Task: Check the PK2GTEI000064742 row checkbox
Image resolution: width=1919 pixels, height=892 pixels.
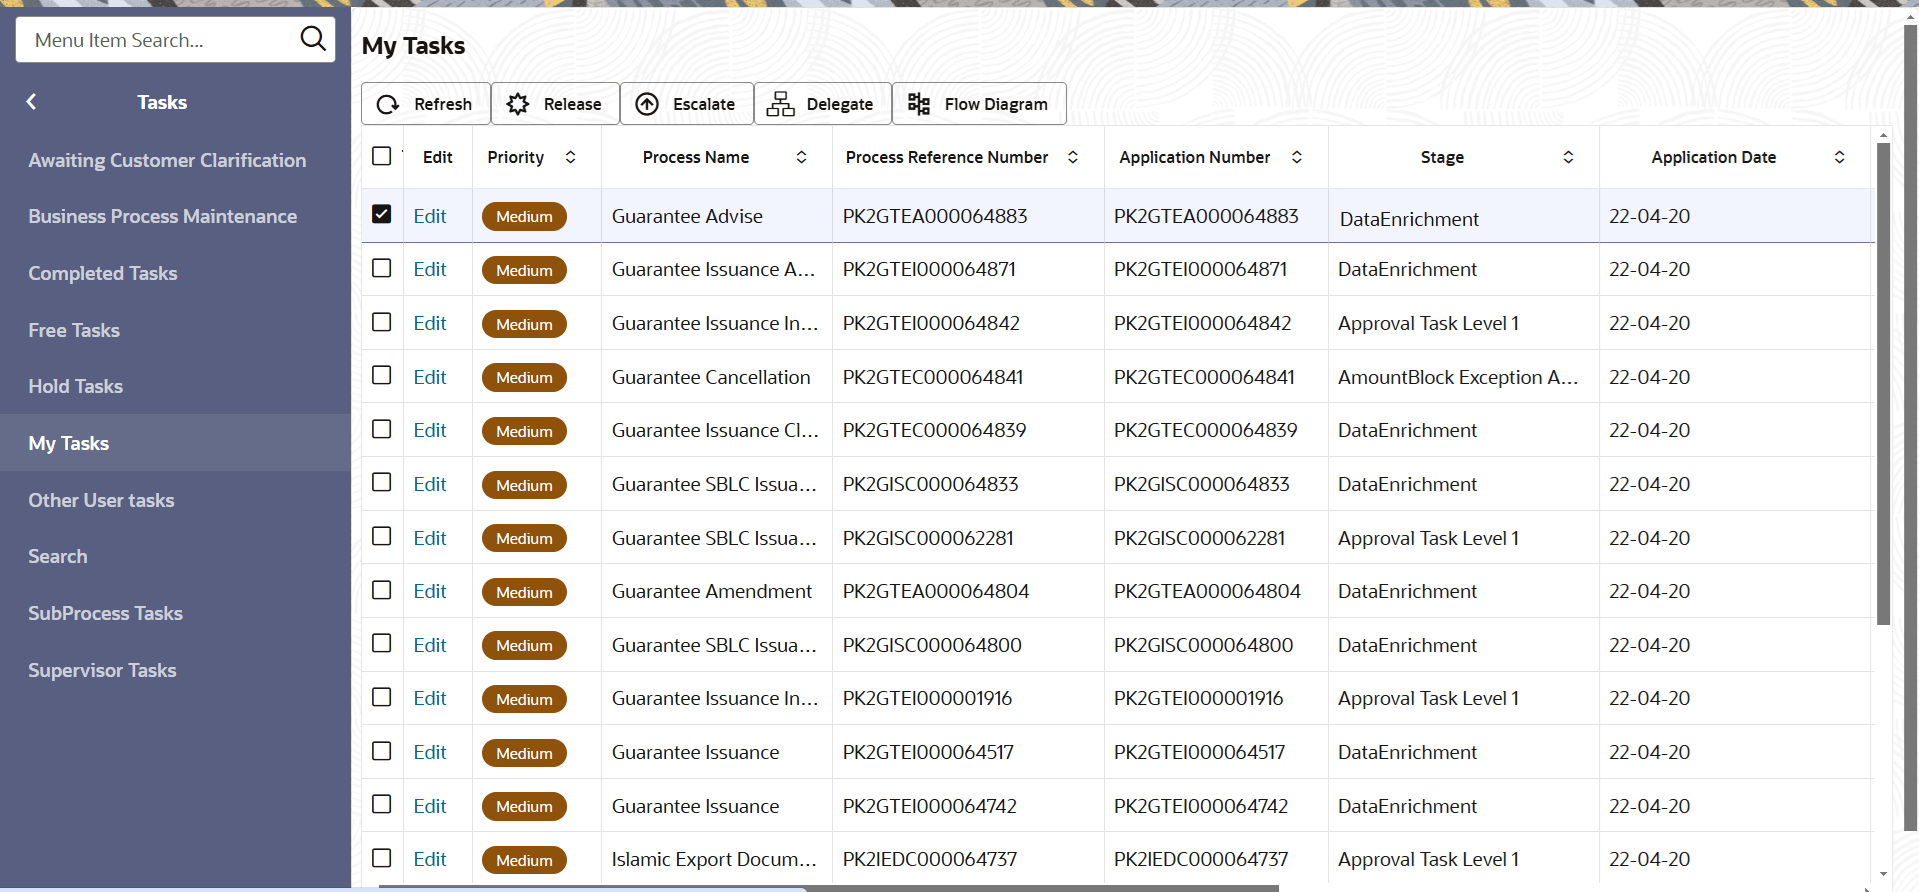Action: coord(381,804)
